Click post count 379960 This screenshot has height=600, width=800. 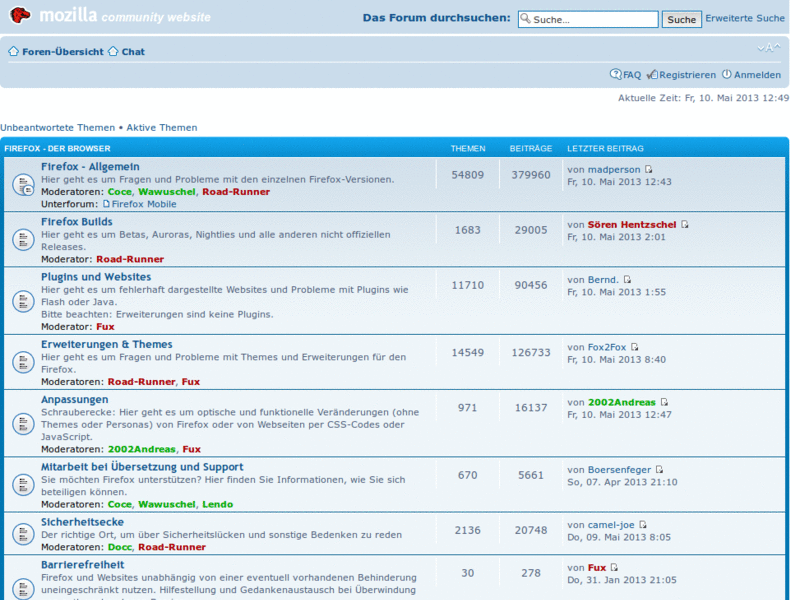(531, 175)
